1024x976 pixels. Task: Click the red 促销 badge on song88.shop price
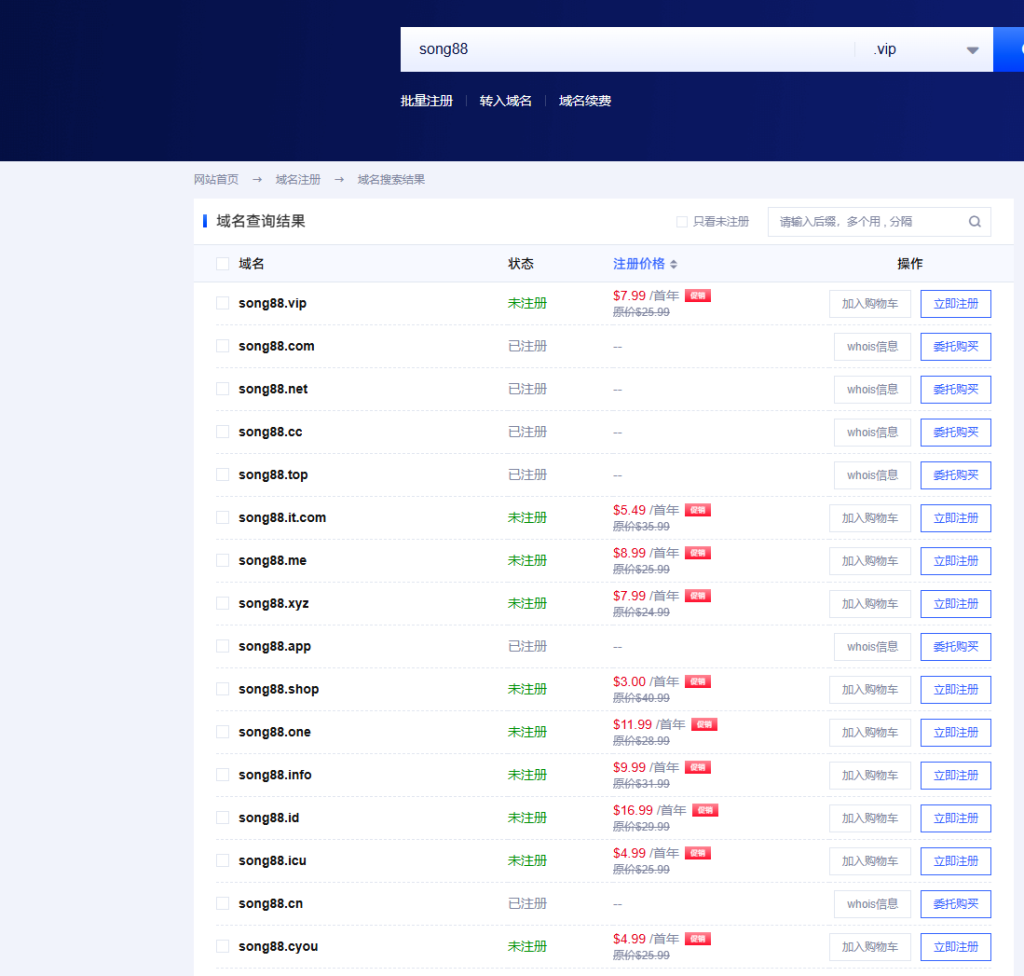tap(697, 681)
